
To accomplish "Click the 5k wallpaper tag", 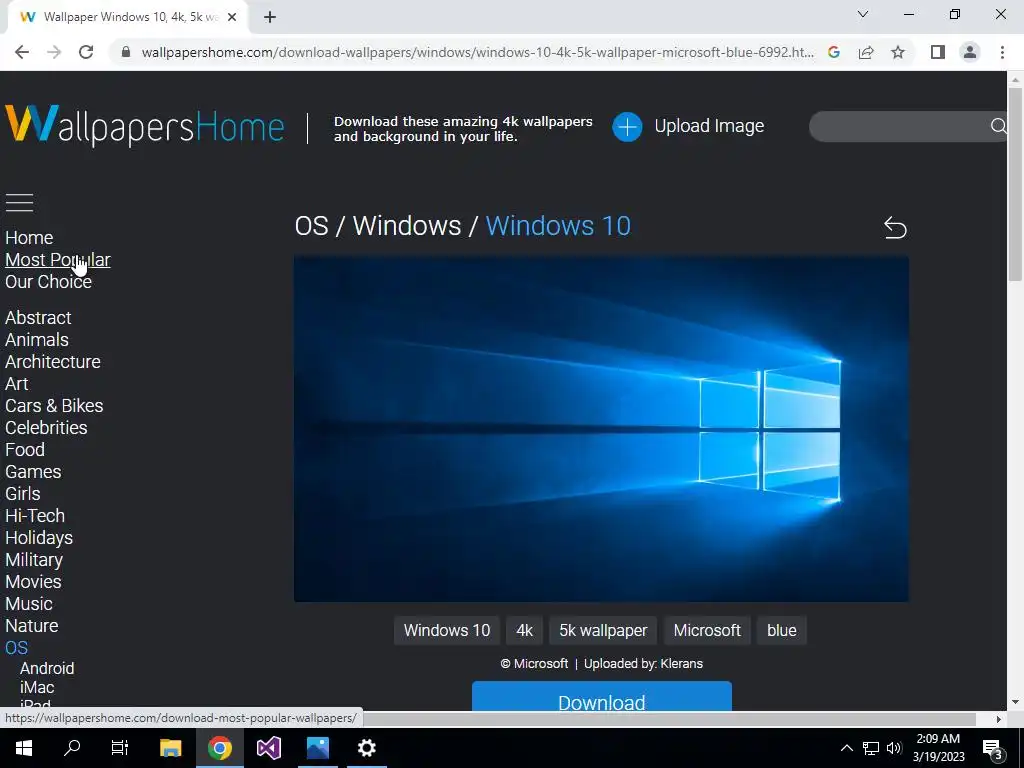I will pos(603,630).
